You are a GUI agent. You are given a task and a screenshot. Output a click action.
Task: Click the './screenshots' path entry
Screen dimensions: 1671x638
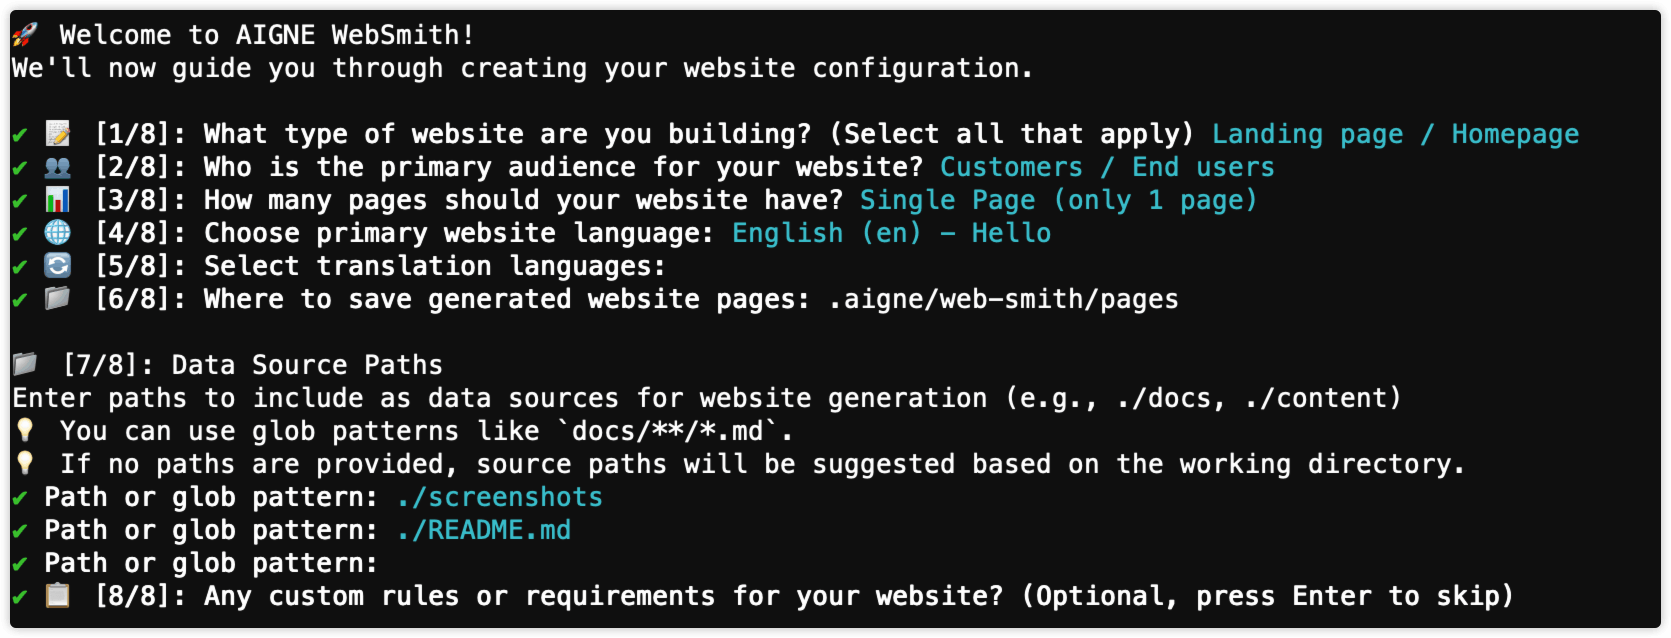click(x=499, y=497)
